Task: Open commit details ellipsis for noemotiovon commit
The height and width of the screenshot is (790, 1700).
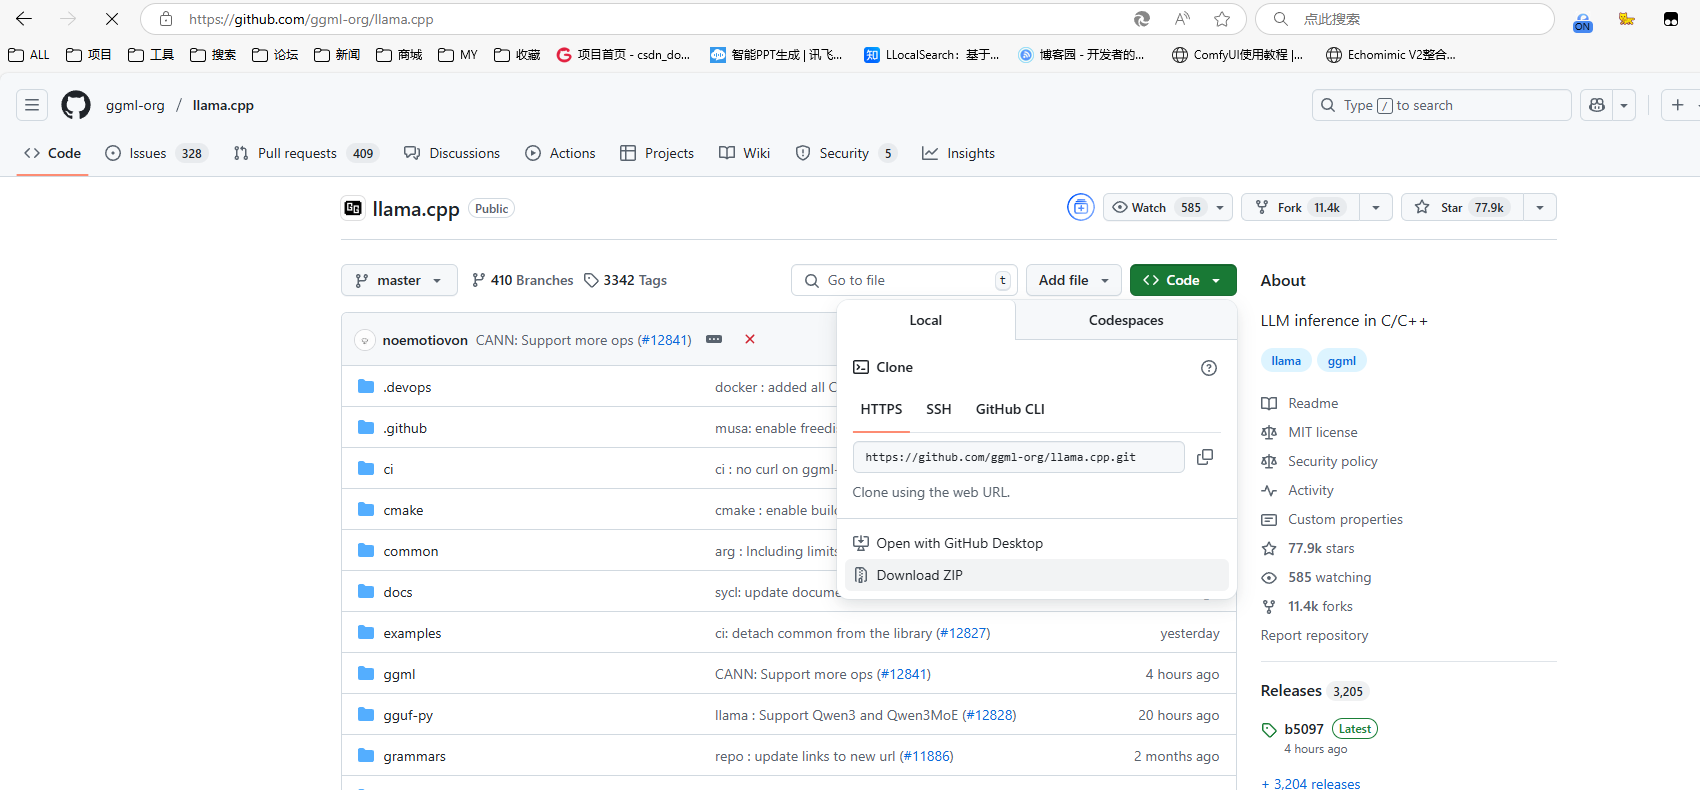Action: point(714,340)
